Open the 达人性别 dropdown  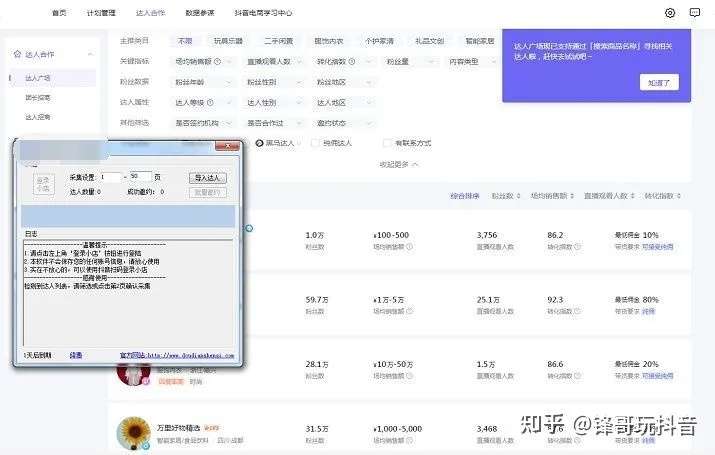click(x=274, y=103)
